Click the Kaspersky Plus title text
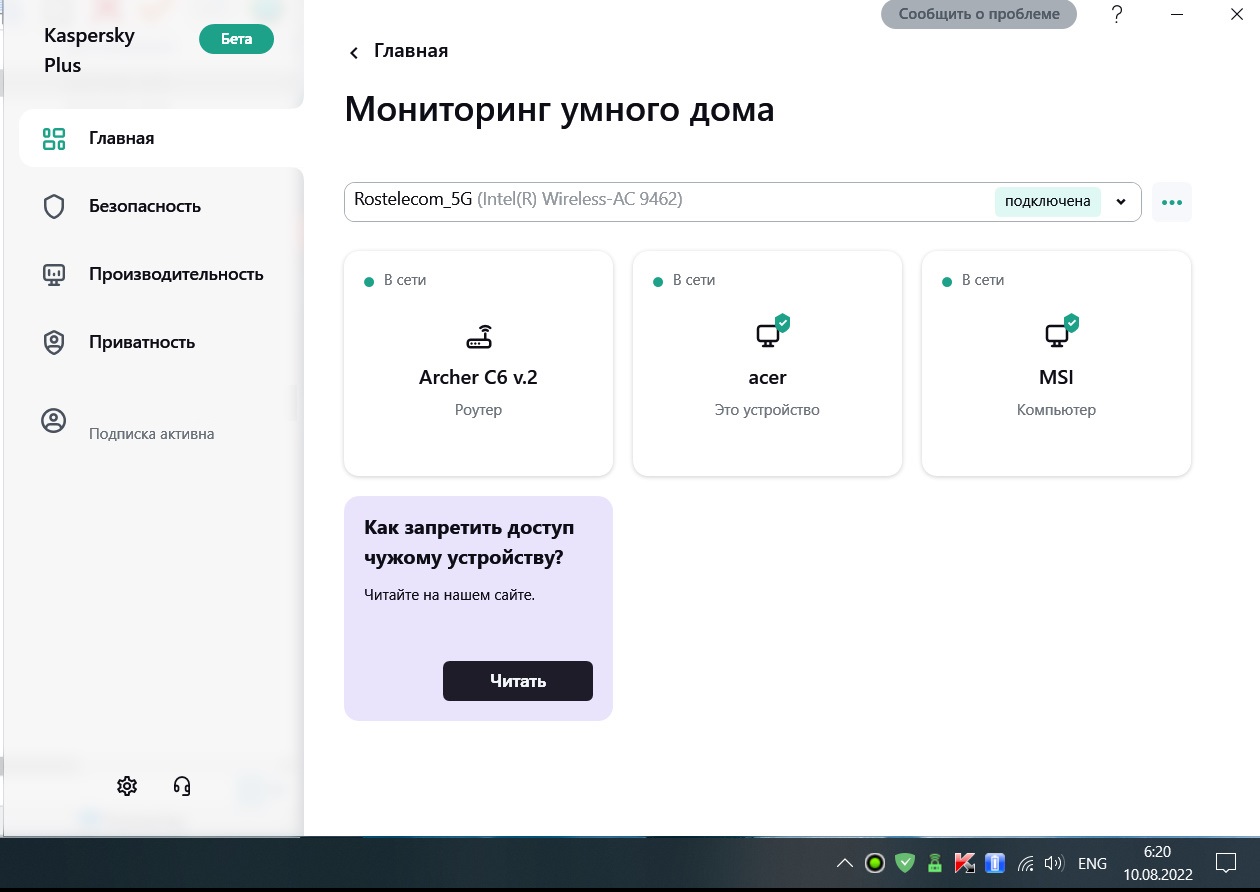Image resolution: width=1260 pixels, height=892 pixels. [90, 50]
